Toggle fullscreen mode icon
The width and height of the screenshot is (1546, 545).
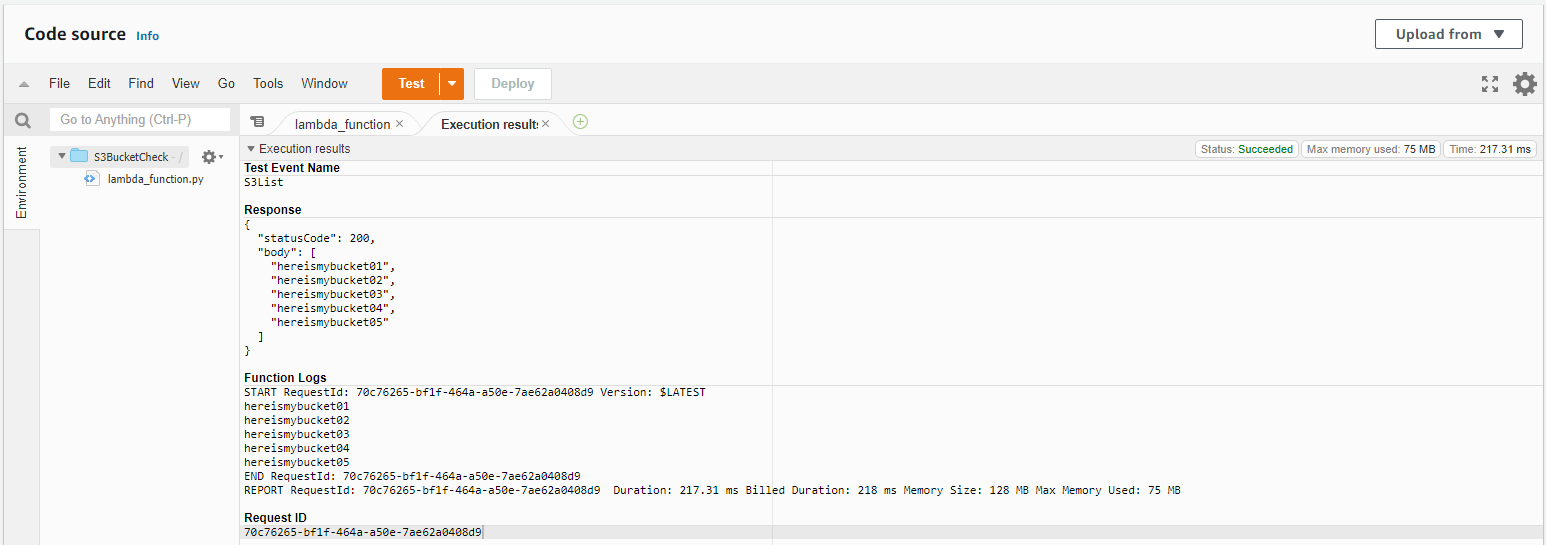click(1490, 84)
